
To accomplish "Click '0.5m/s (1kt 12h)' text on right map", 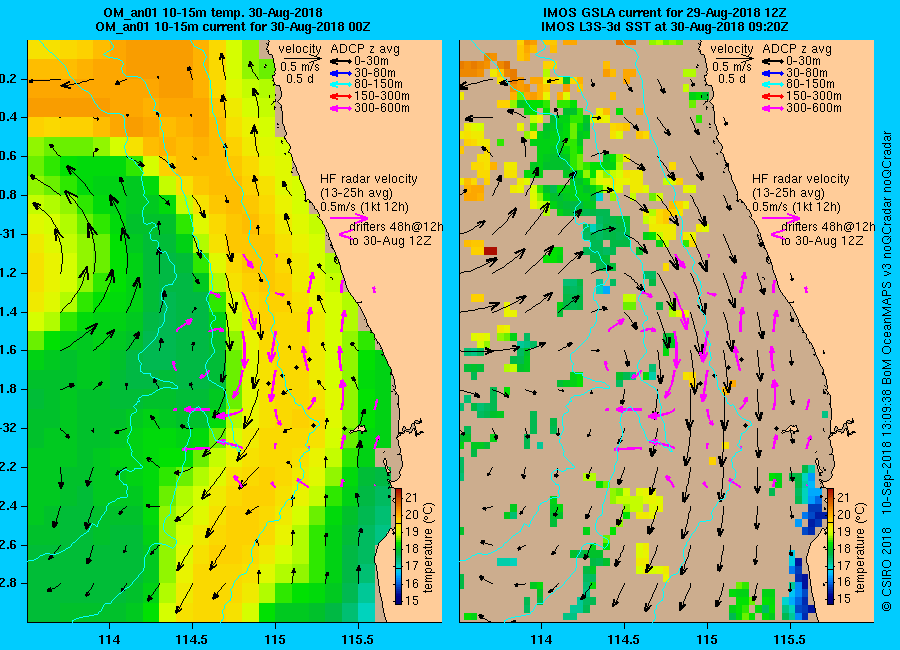I will (x=797, y=207).
